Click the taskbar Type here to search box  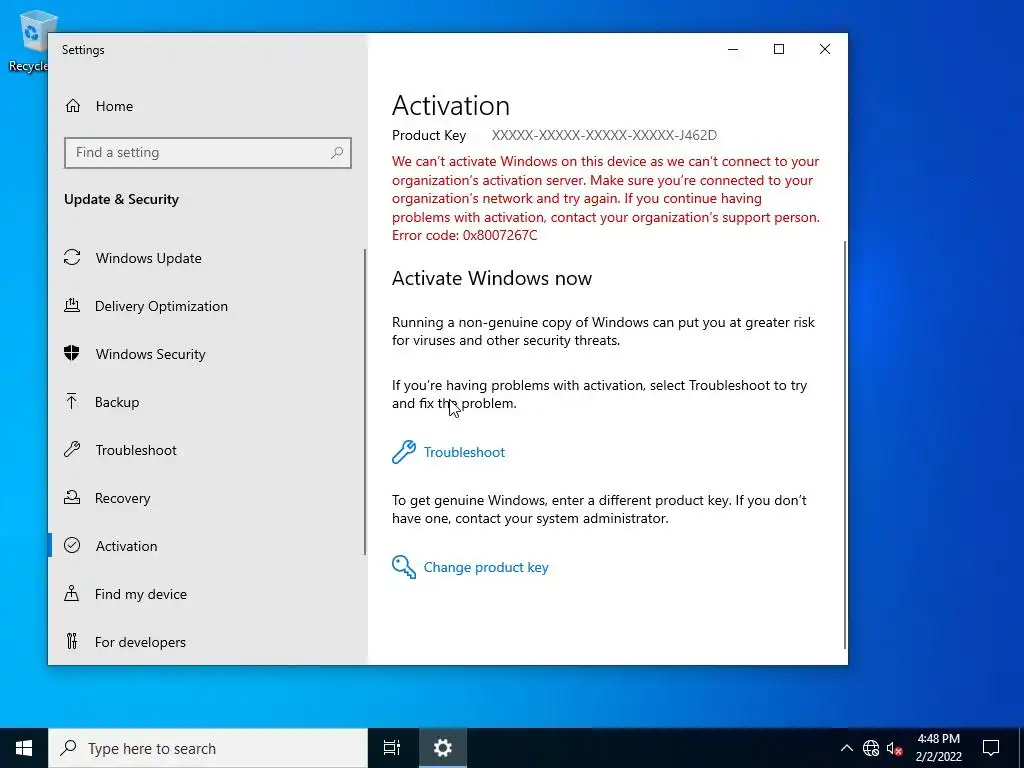pos(208,748)
